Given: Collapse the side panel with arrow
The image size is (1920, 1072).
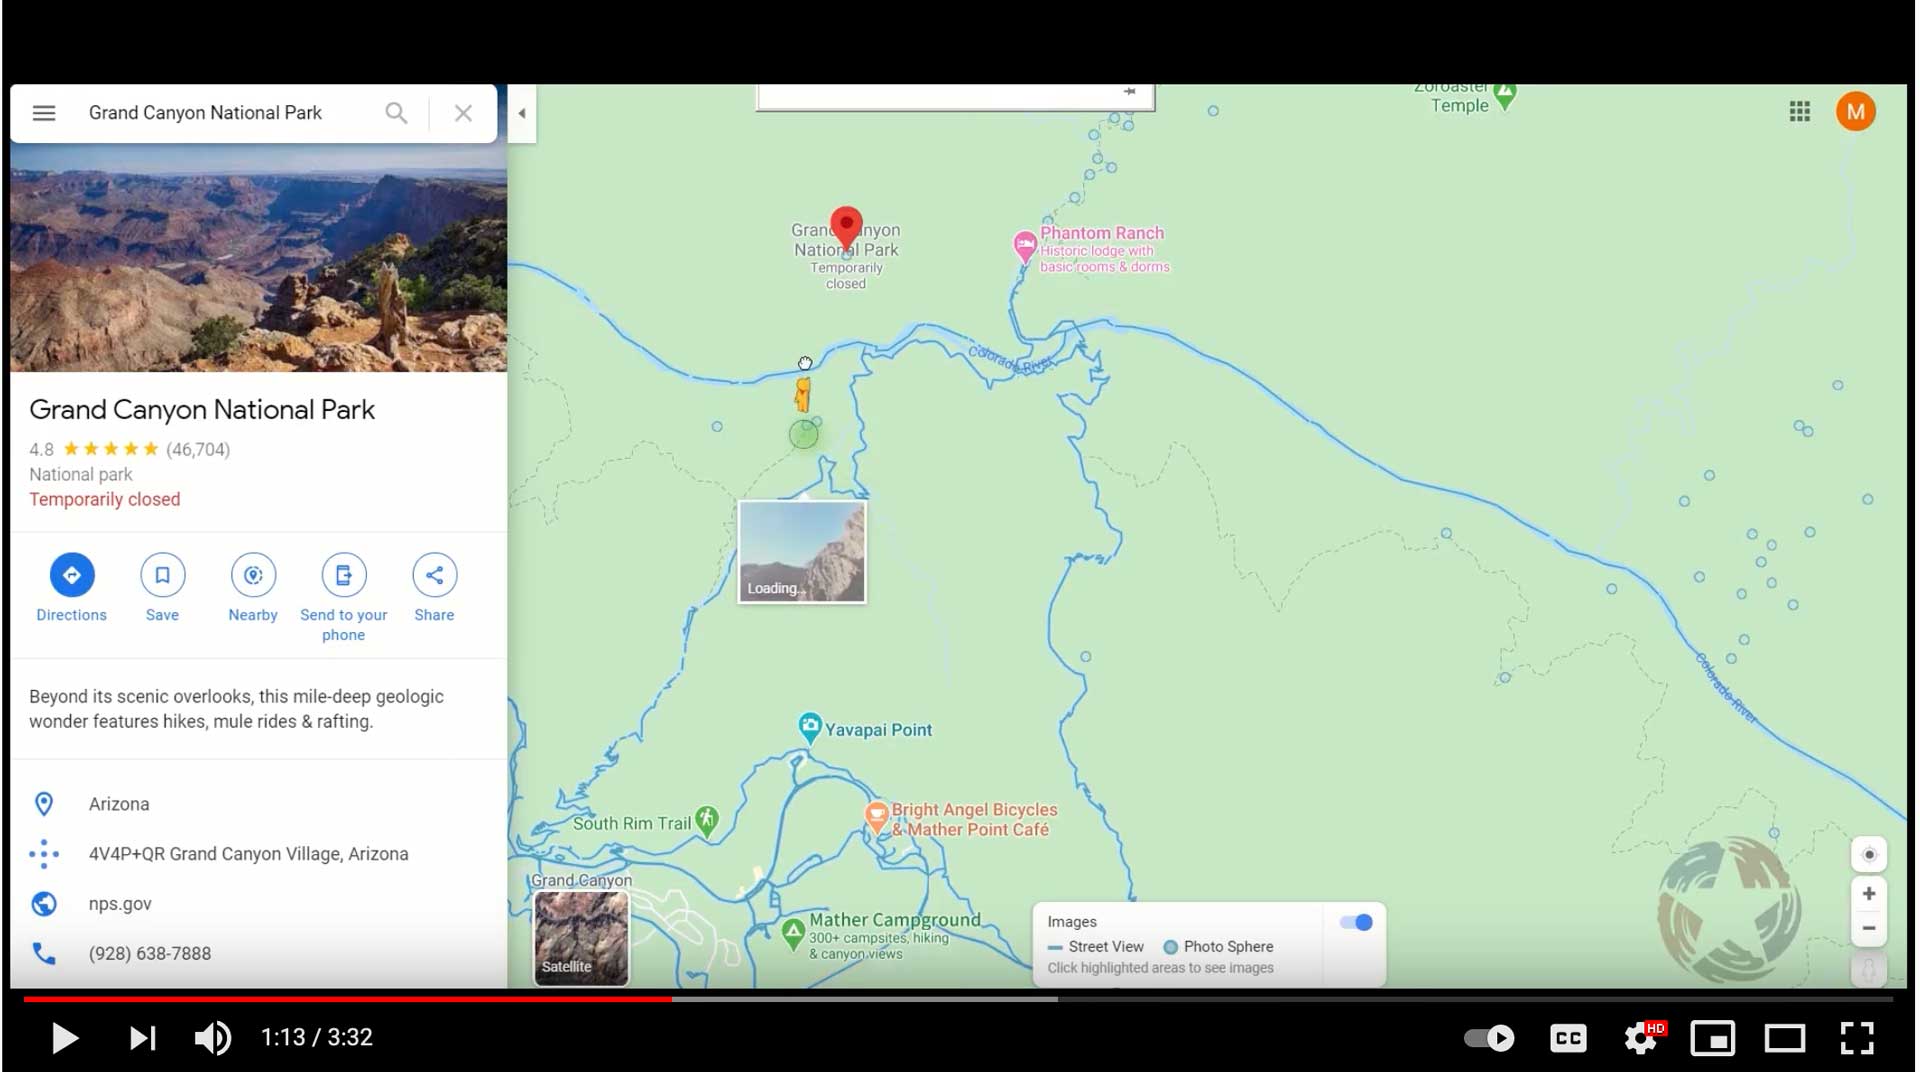Looking at the screenshot, I should 521,114.
